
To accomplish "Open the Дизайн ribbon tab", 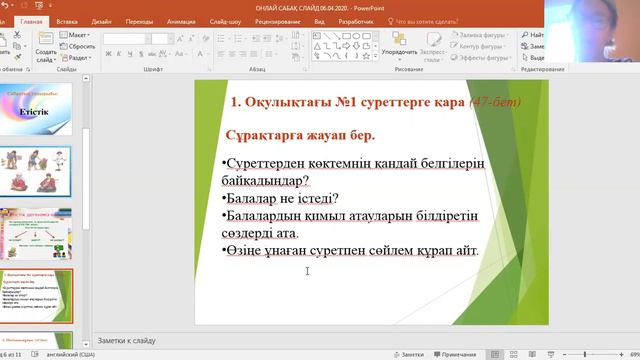I will [102, 22].
